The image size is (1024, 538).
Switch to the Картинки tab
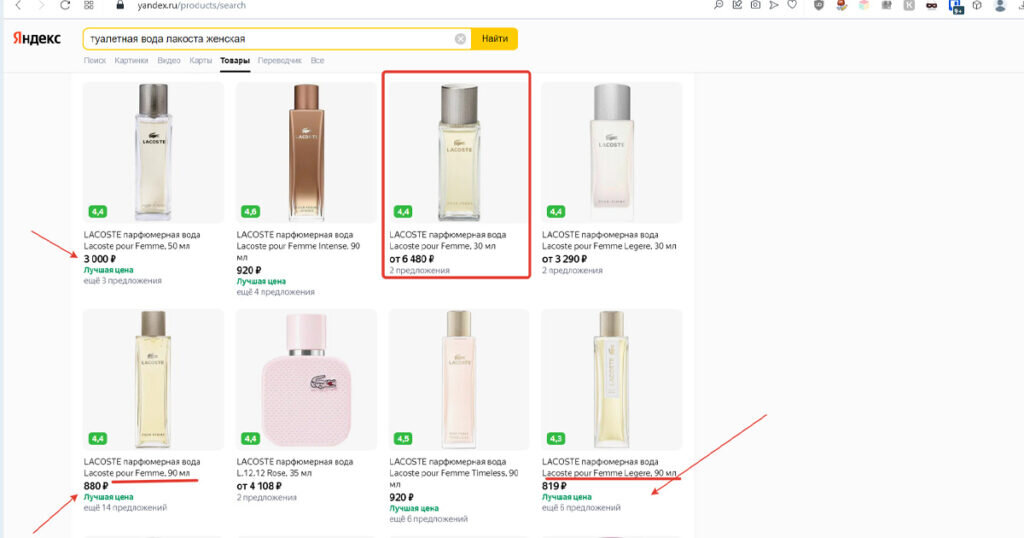(x=131, y=61)
